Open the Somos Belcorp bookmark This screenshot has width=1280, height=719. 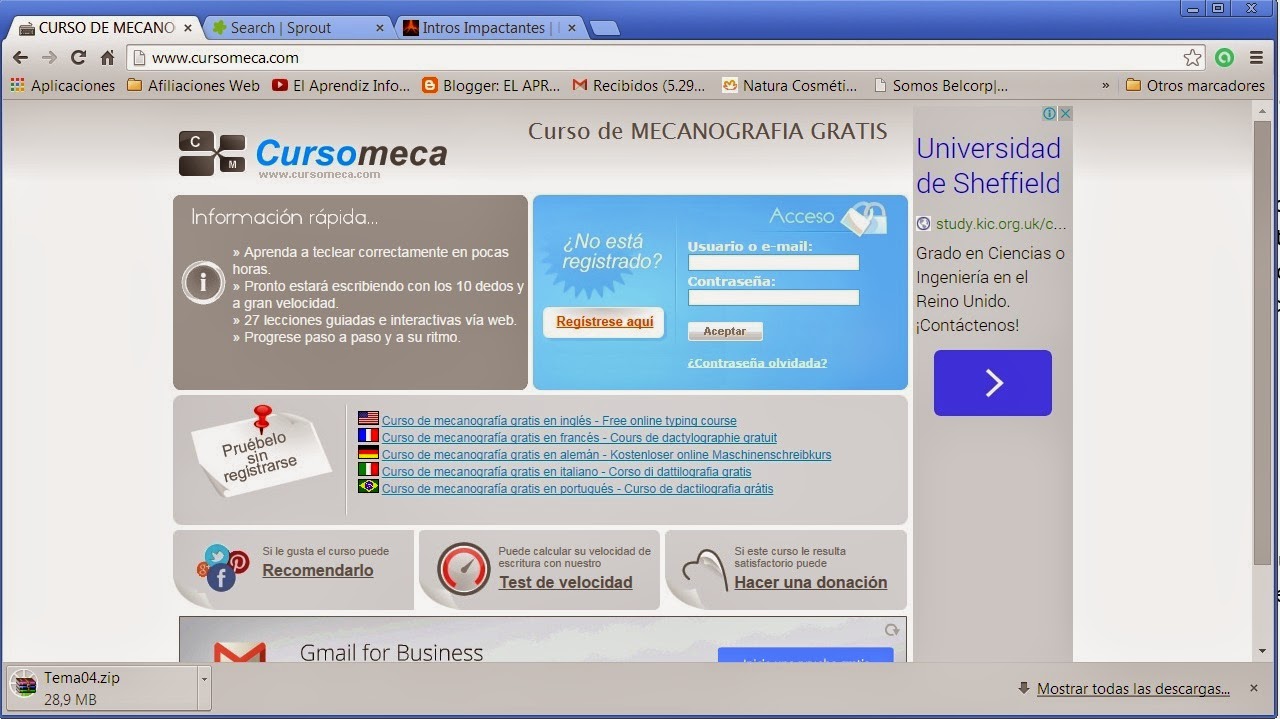[x=940, y=86]
